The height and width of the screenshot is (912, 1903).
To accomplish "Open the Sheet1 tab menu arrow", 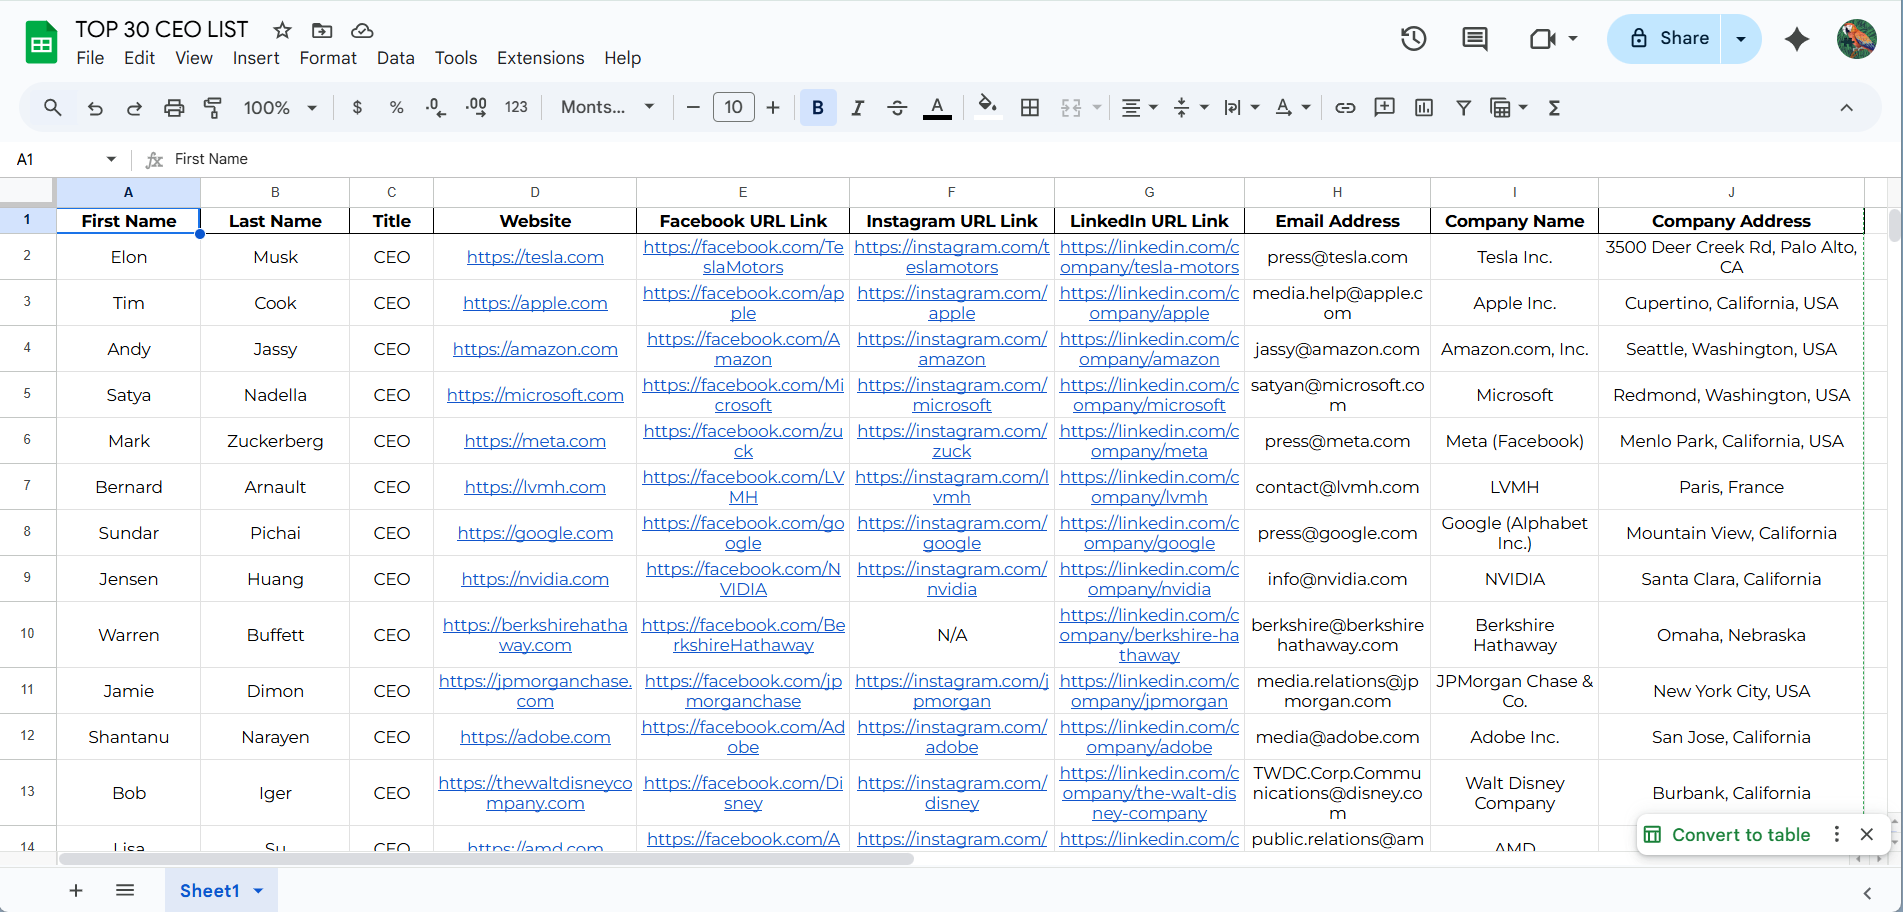I will tap(258, 890).
